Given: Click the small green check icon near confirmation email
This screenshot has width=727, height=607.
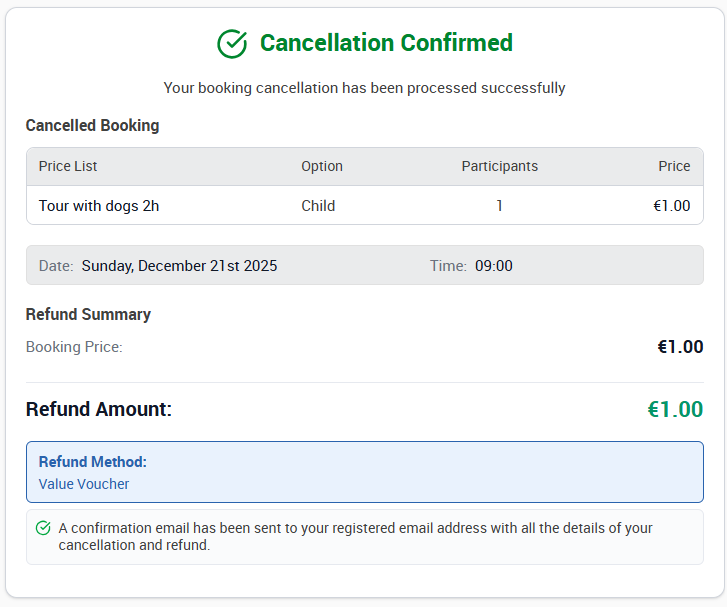Looking at the screenshot, I should coord(43,528).
